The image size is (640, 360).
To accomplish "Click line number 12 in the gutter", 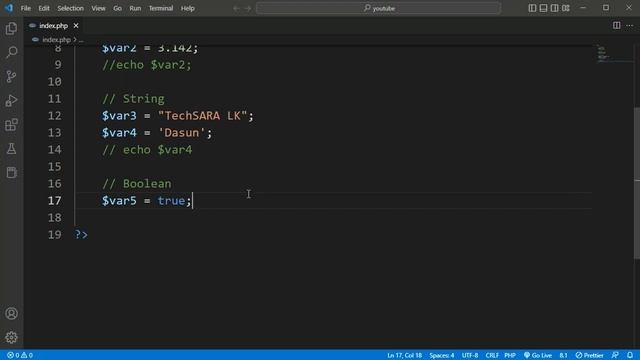I will (55, 116).
